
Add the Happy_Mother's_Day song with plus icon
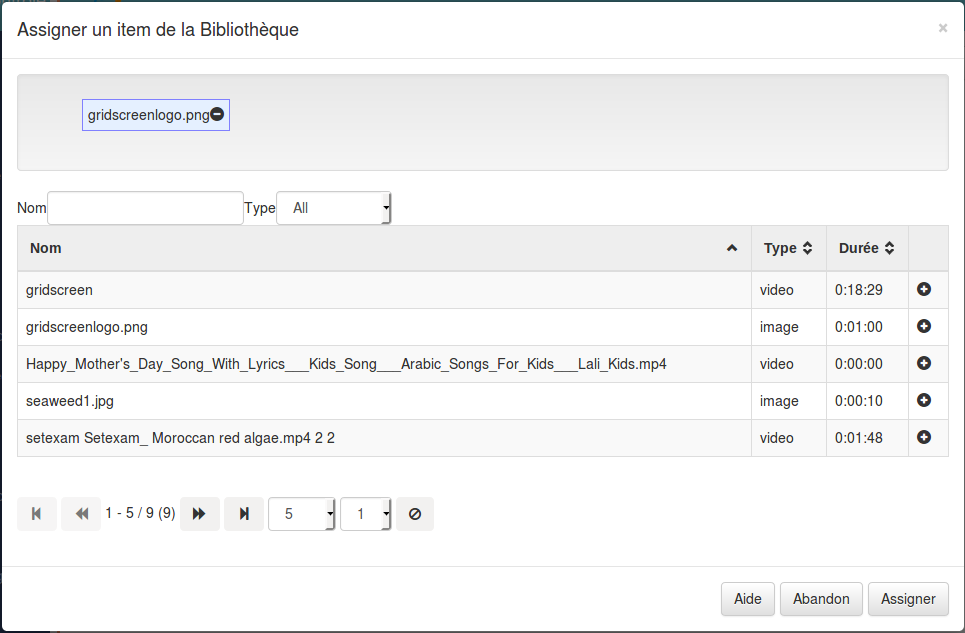click(925, 363)
